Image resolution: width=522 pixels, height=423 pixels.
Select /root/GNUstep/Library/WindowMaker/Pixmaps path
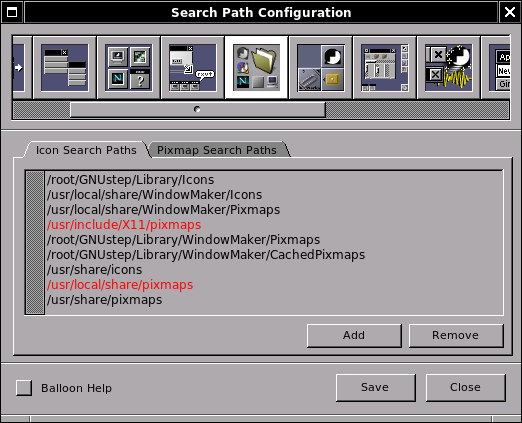coord(274,240)
